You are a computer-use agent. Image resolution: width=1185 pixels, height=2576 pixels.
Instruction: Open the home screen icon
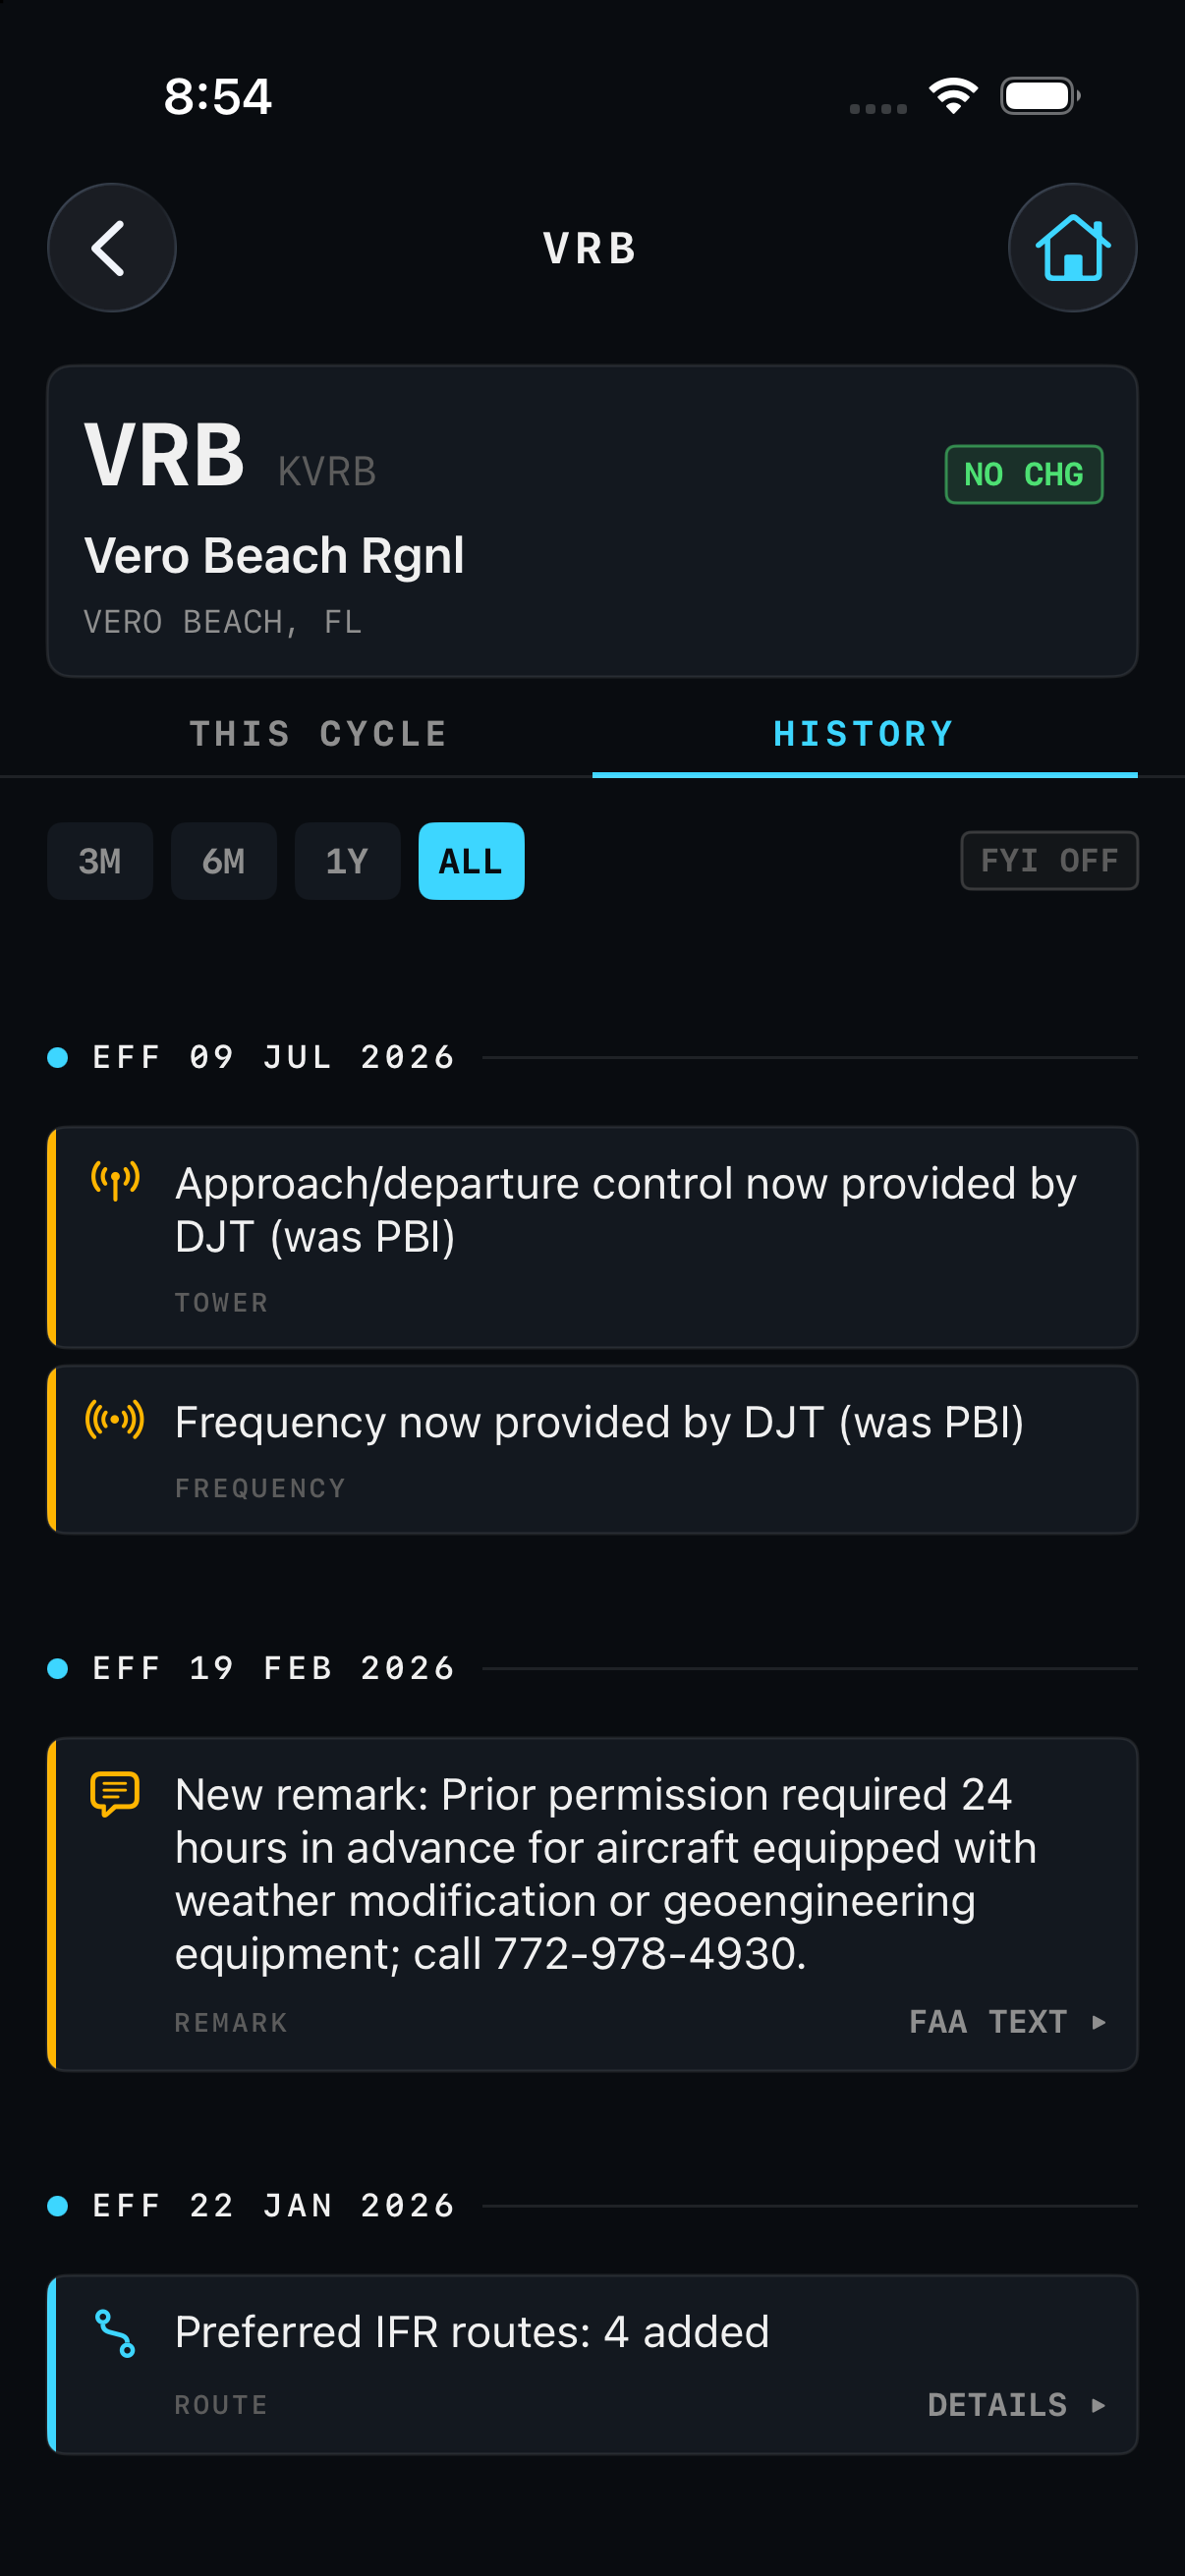[1072, 247]
